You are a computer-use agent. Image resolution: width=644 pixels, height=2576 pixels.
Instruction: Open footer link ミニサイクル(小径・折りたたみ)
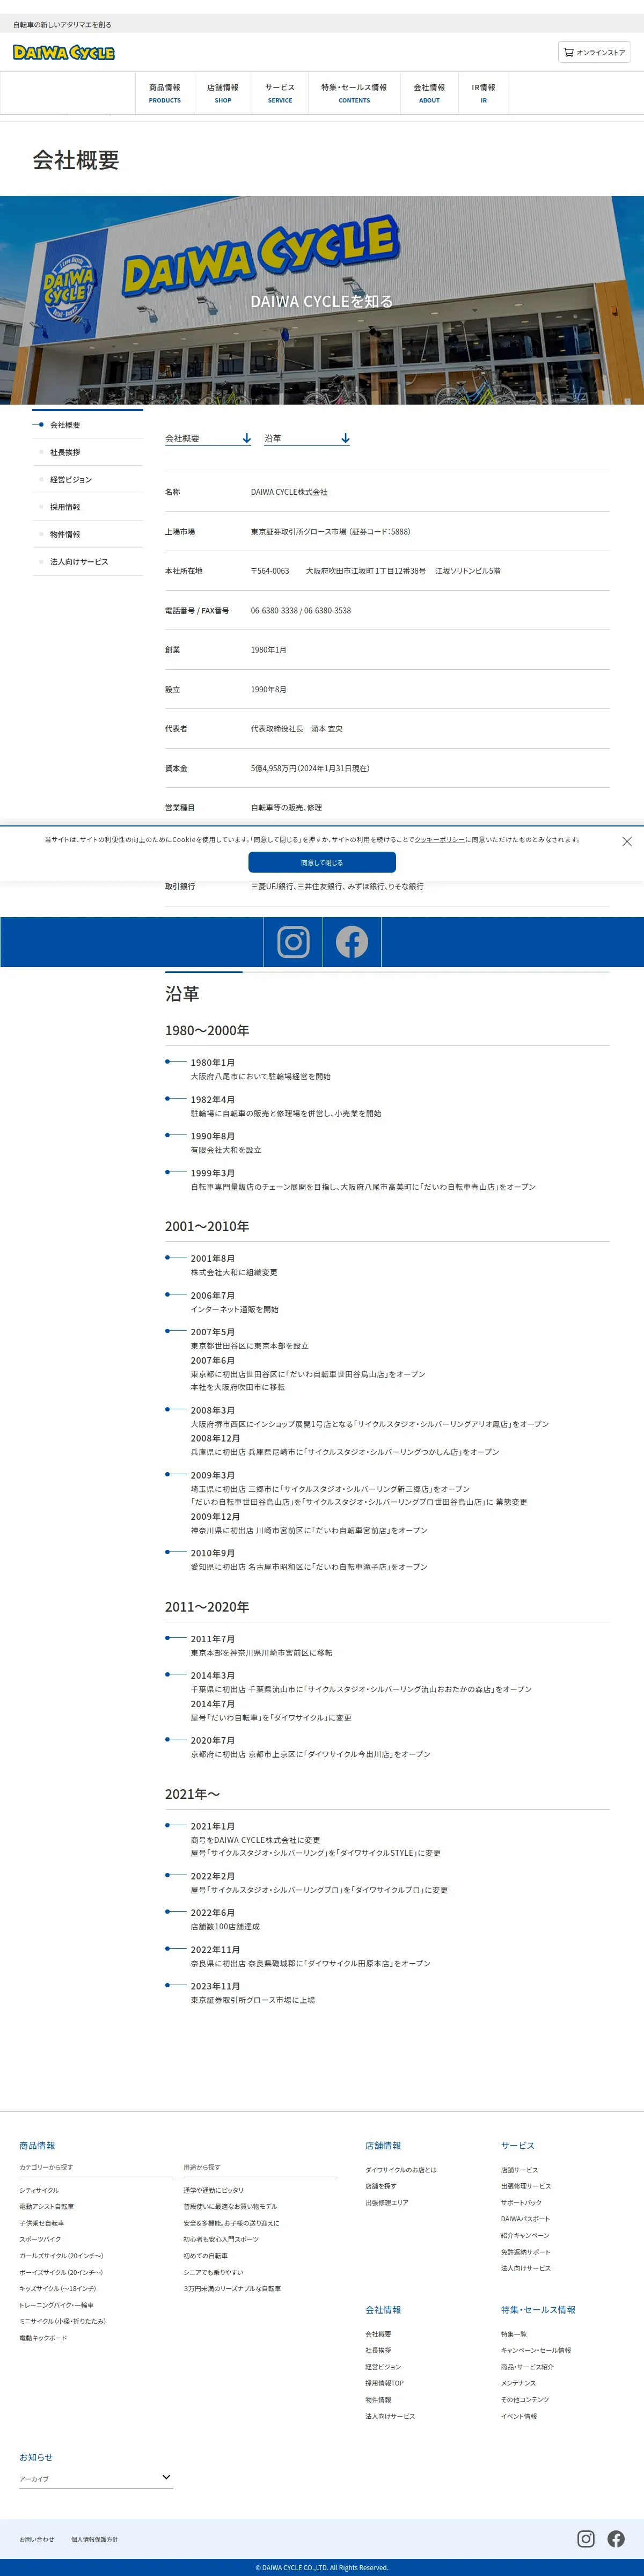pyautogui.click(x=62, y=2321)
